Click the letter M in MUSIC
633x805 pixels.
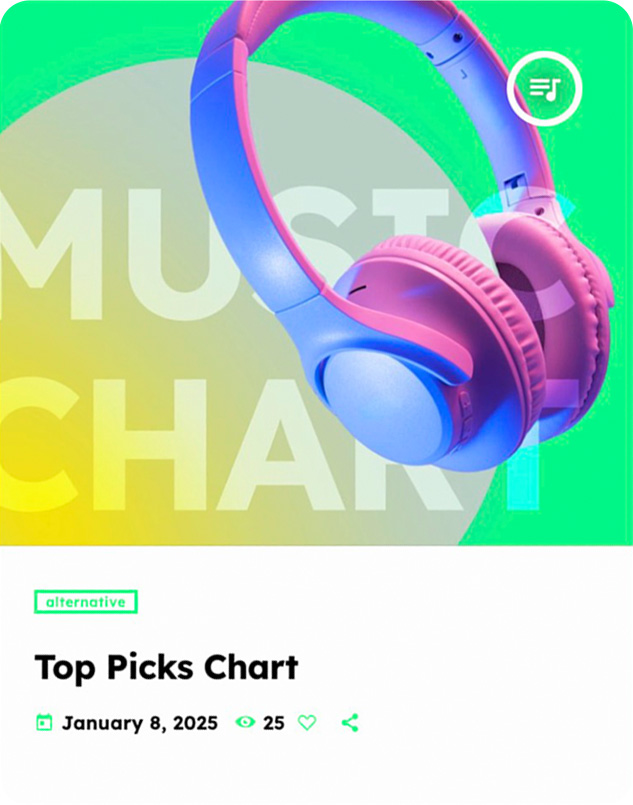51,254
